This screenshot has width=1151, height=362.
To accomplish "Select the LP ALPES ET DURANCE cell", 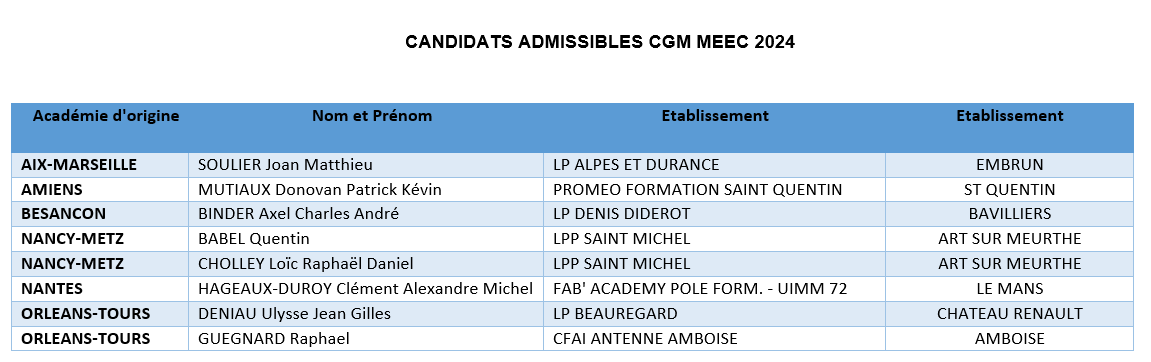I will (x=714, y=165).
